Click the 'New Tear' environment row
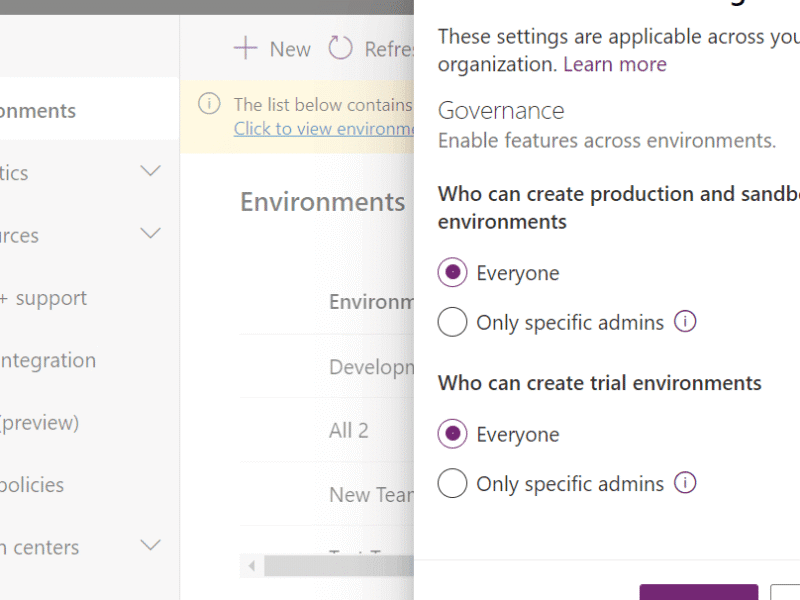Image resolution: width=800 pixels, height=600 pixels. (x=327, y=494)
